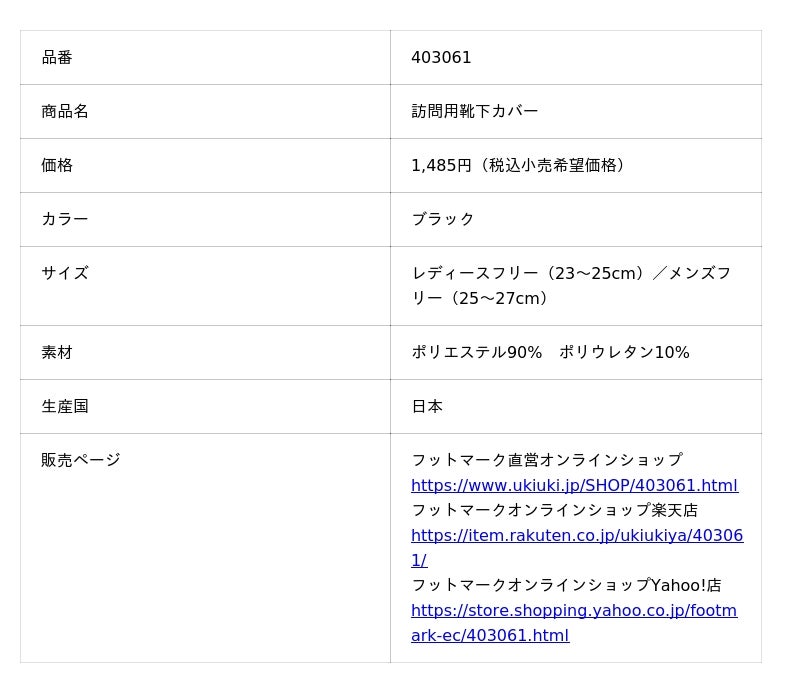Open the ukiuki.jp SHOP product link
This screenshot has height=693, width=800.
pos(574,486)
